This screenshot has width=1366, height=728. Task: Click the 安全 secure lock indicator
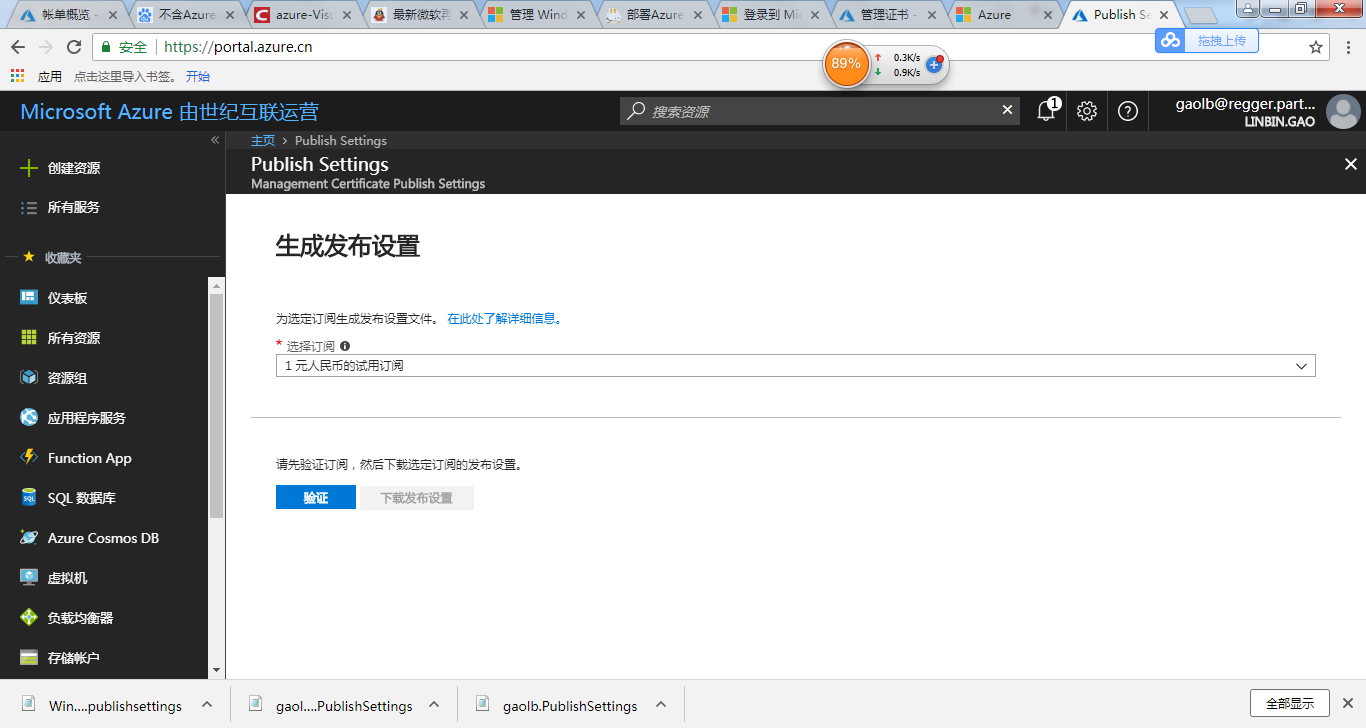pos(124,47)
